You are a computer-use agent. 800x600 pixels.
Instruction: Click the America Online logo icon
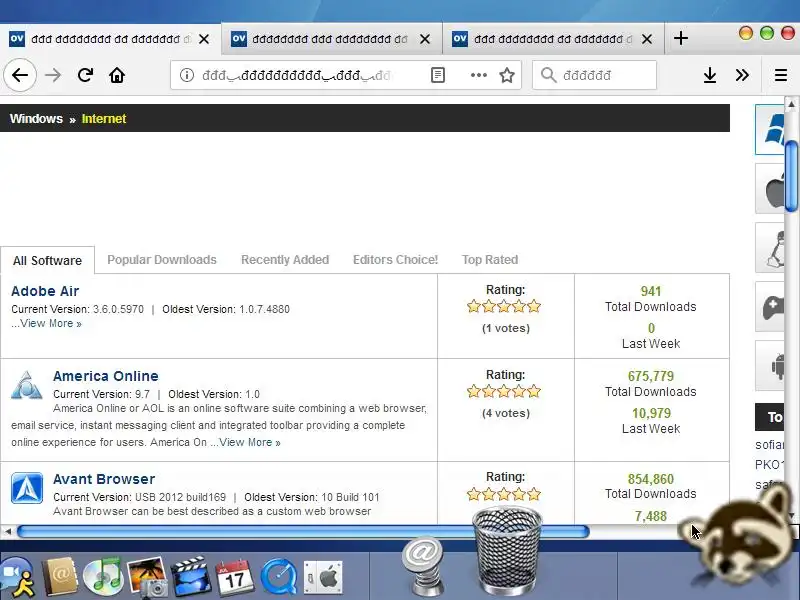27,385
